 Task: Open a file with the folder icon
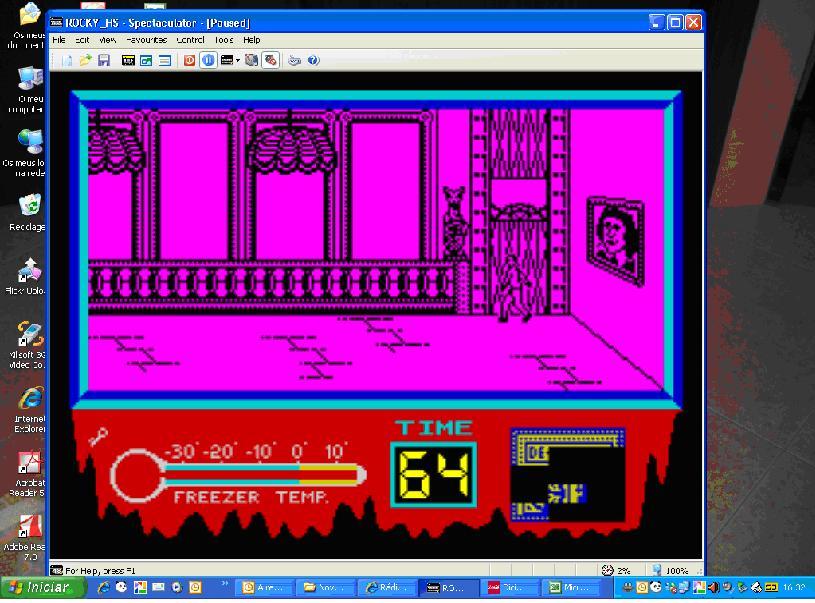[x=86, y=60]
